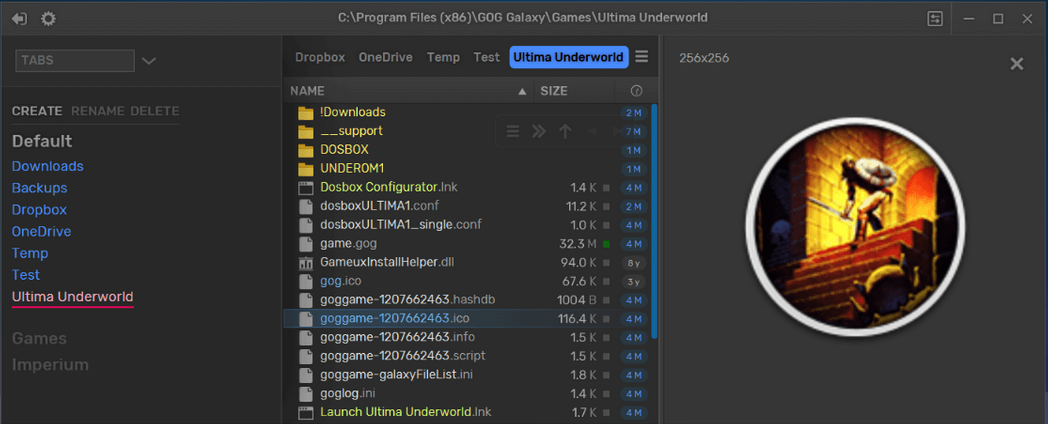The image size is (1048, 424).
Task: Click the gog.ico file icon
Action: coord(305,281)
